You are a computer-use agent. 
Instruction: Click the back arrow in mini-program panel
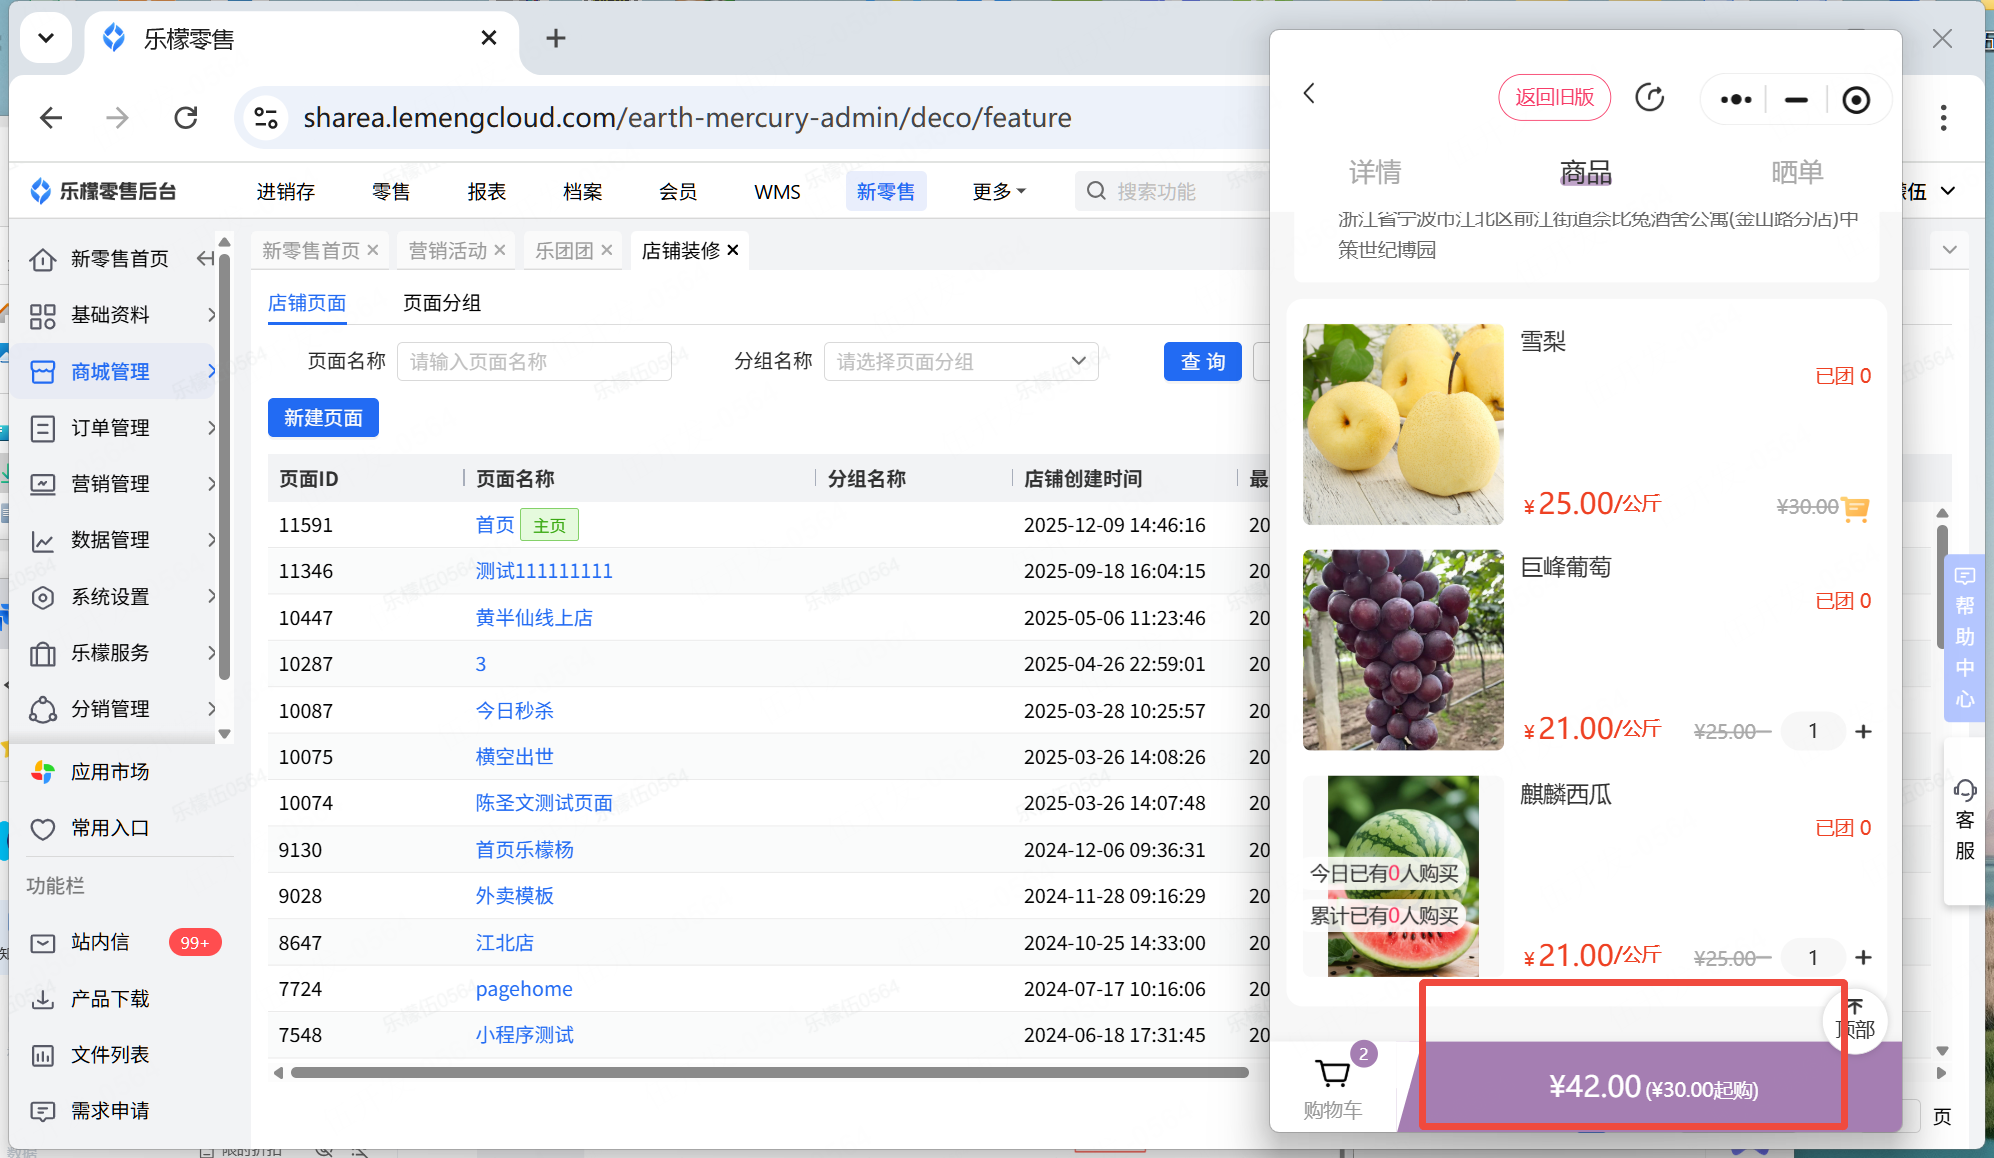click(1309, 94)
